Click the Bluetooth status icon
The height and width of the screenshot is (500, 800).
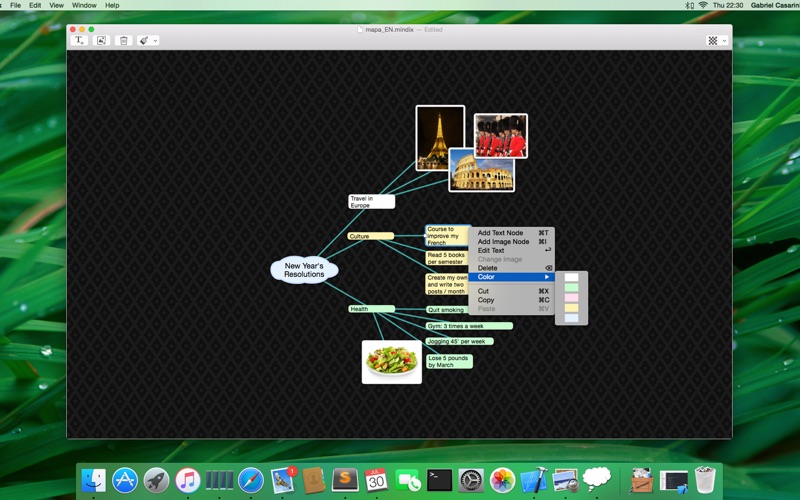(x=689, y=5)
